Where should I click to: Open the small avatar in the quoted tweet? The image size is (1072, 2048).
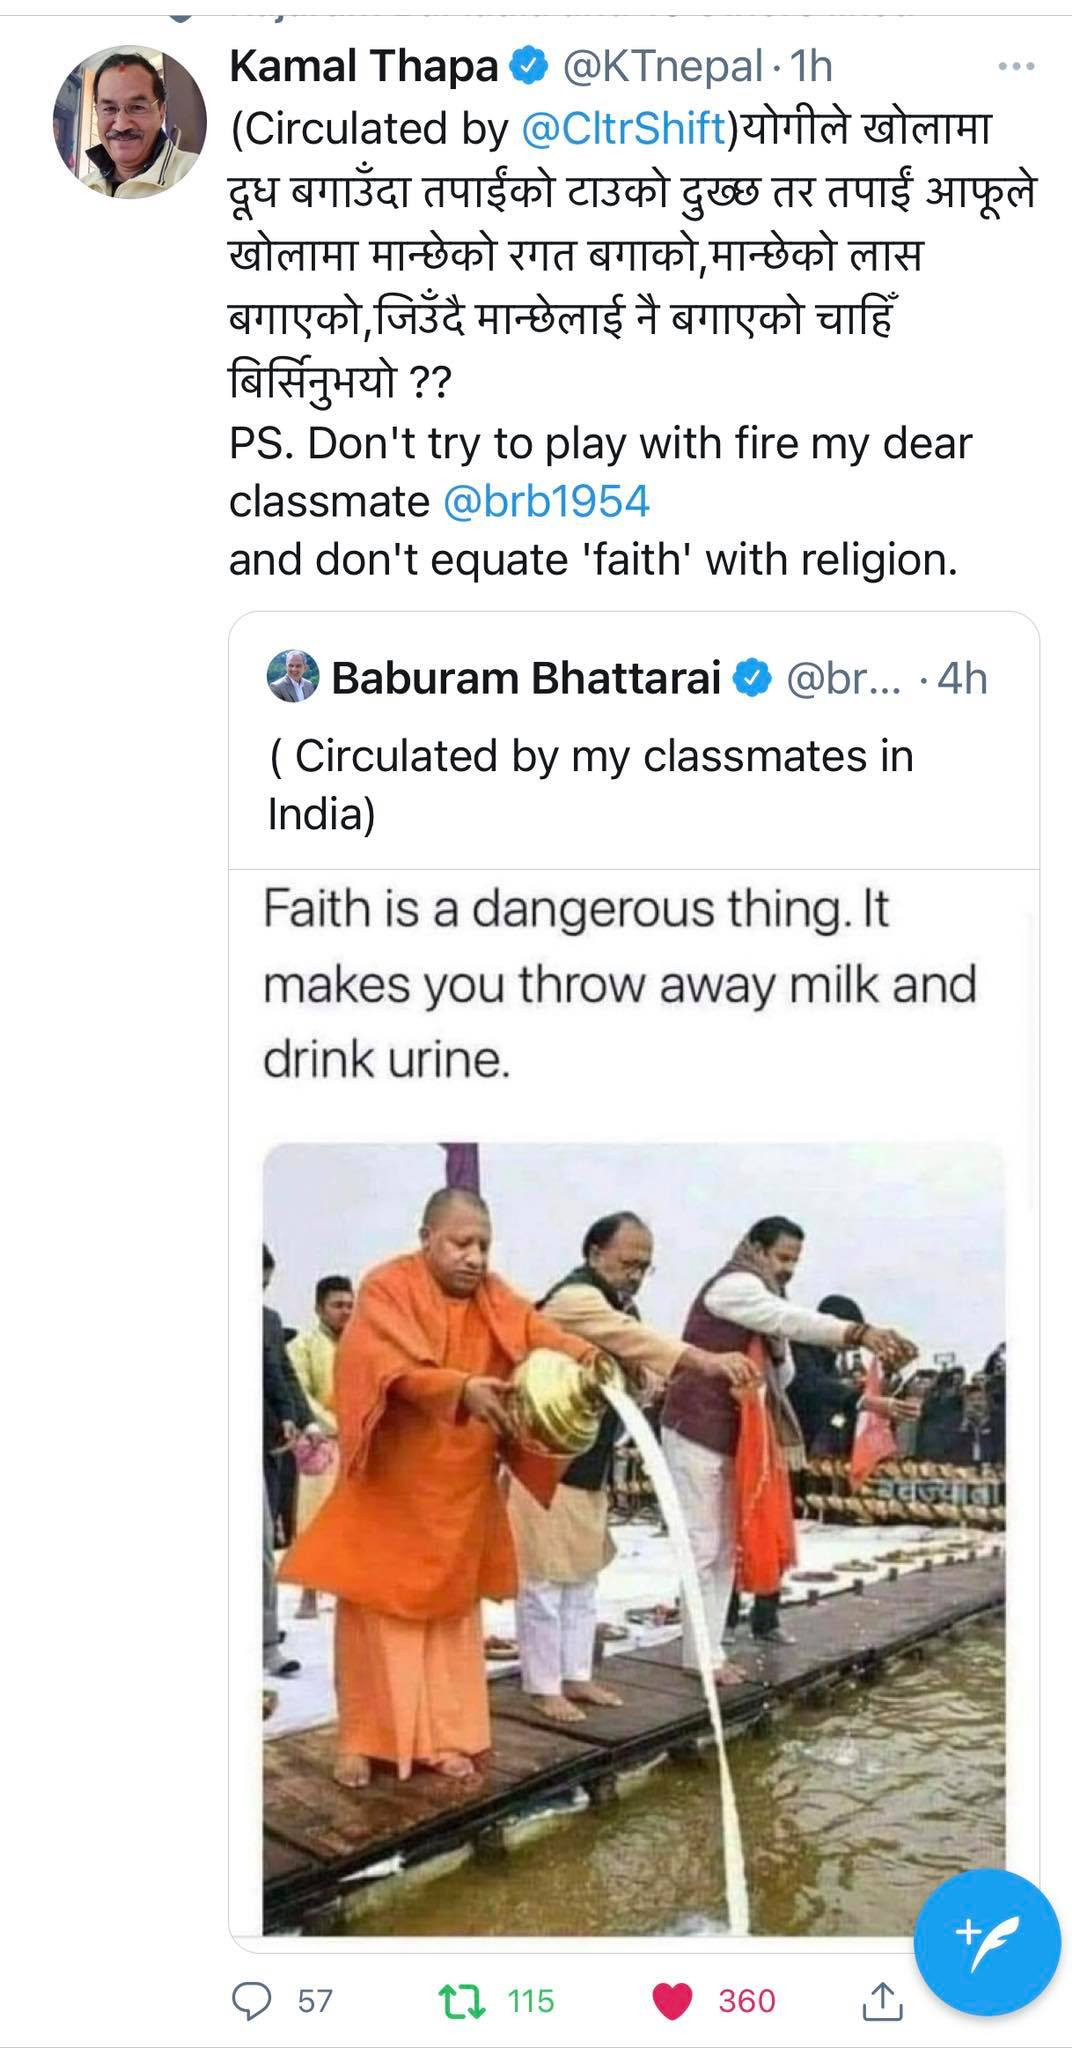coord(293,677)
